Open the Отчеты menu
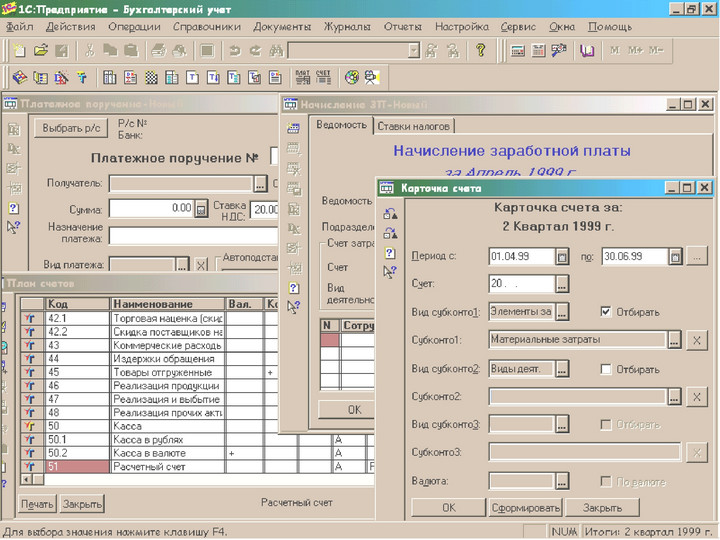 tap(402, 27)
